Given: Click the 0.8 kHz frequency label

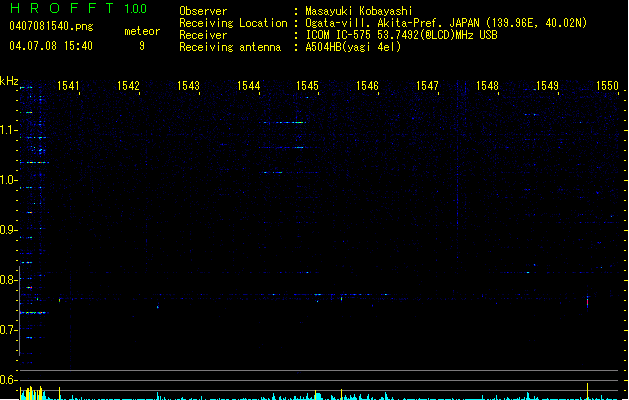Looking at the screenshot, I should tap(8, 279).
